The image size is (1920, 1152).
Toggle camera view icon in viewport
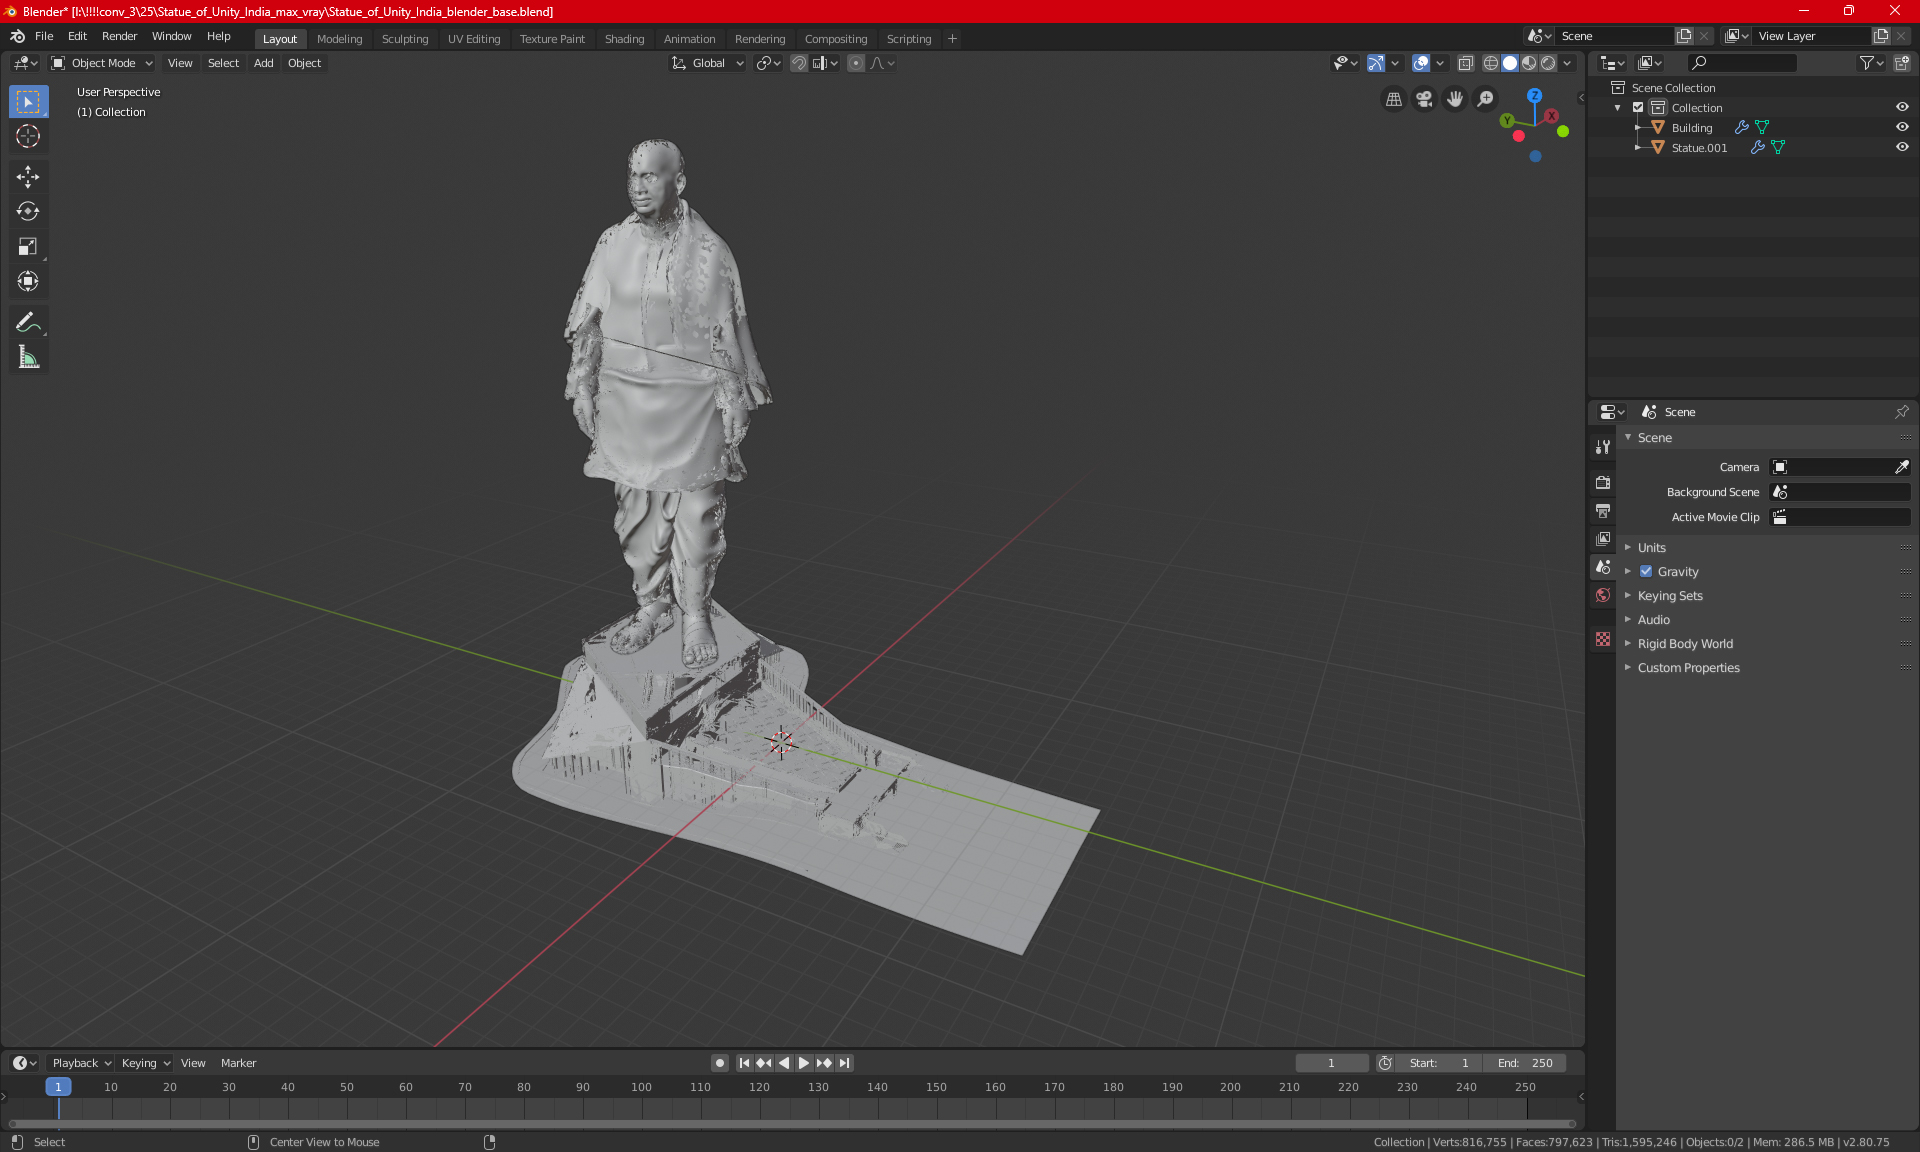(1424, 99)
